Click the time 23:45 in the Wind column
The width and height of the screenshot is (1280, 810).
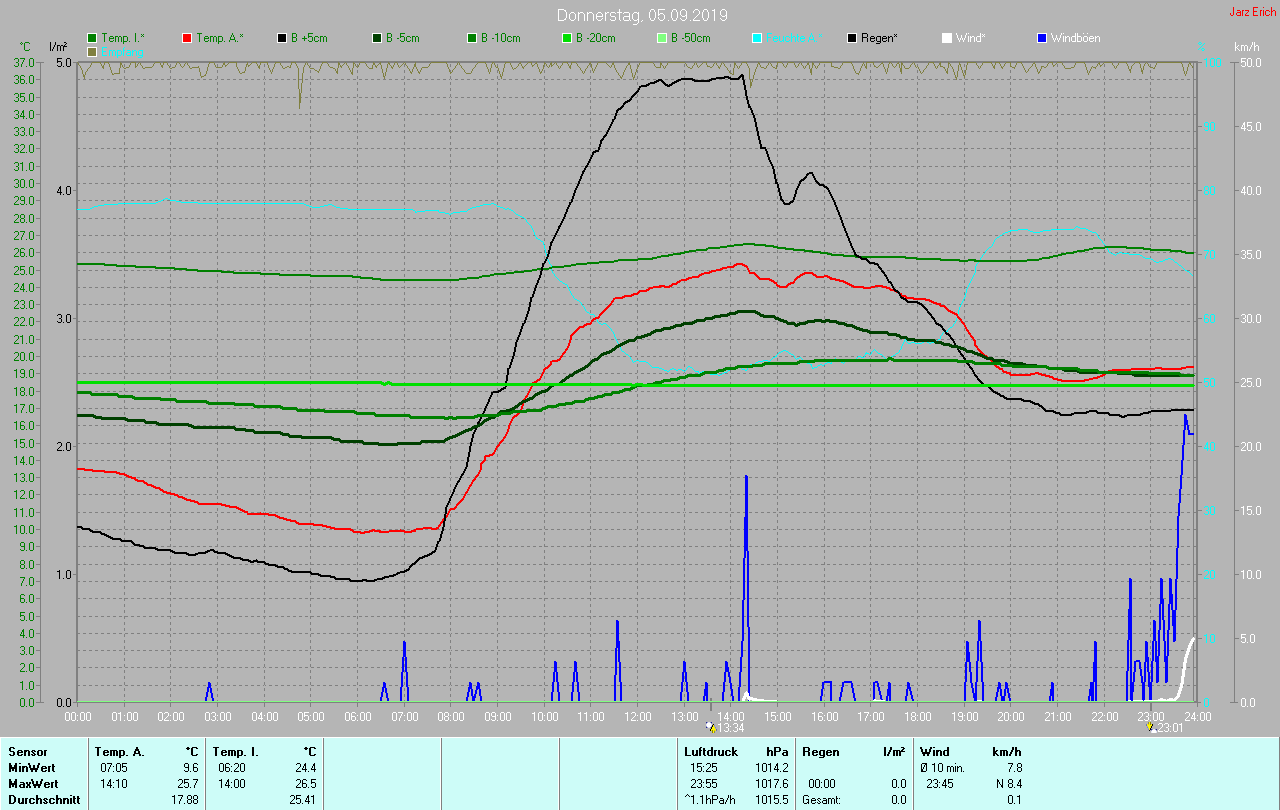pyautogui.click(x=940, y=783)
